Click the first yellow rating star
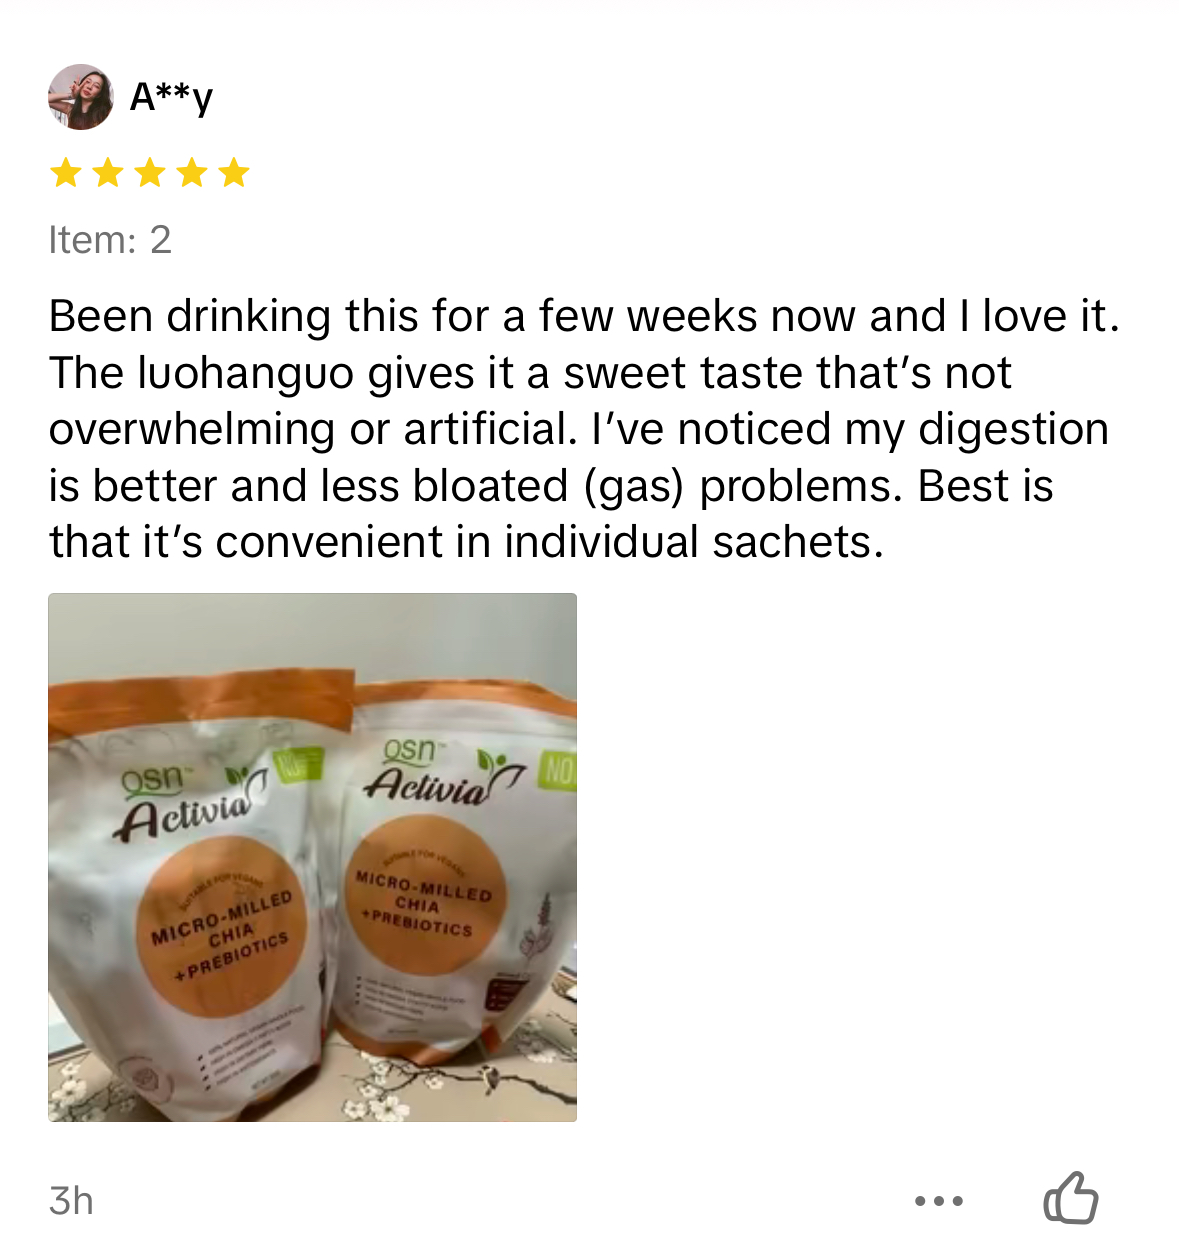The width and height of the screenshot is (1179, 1259). (x=66, y=173)
